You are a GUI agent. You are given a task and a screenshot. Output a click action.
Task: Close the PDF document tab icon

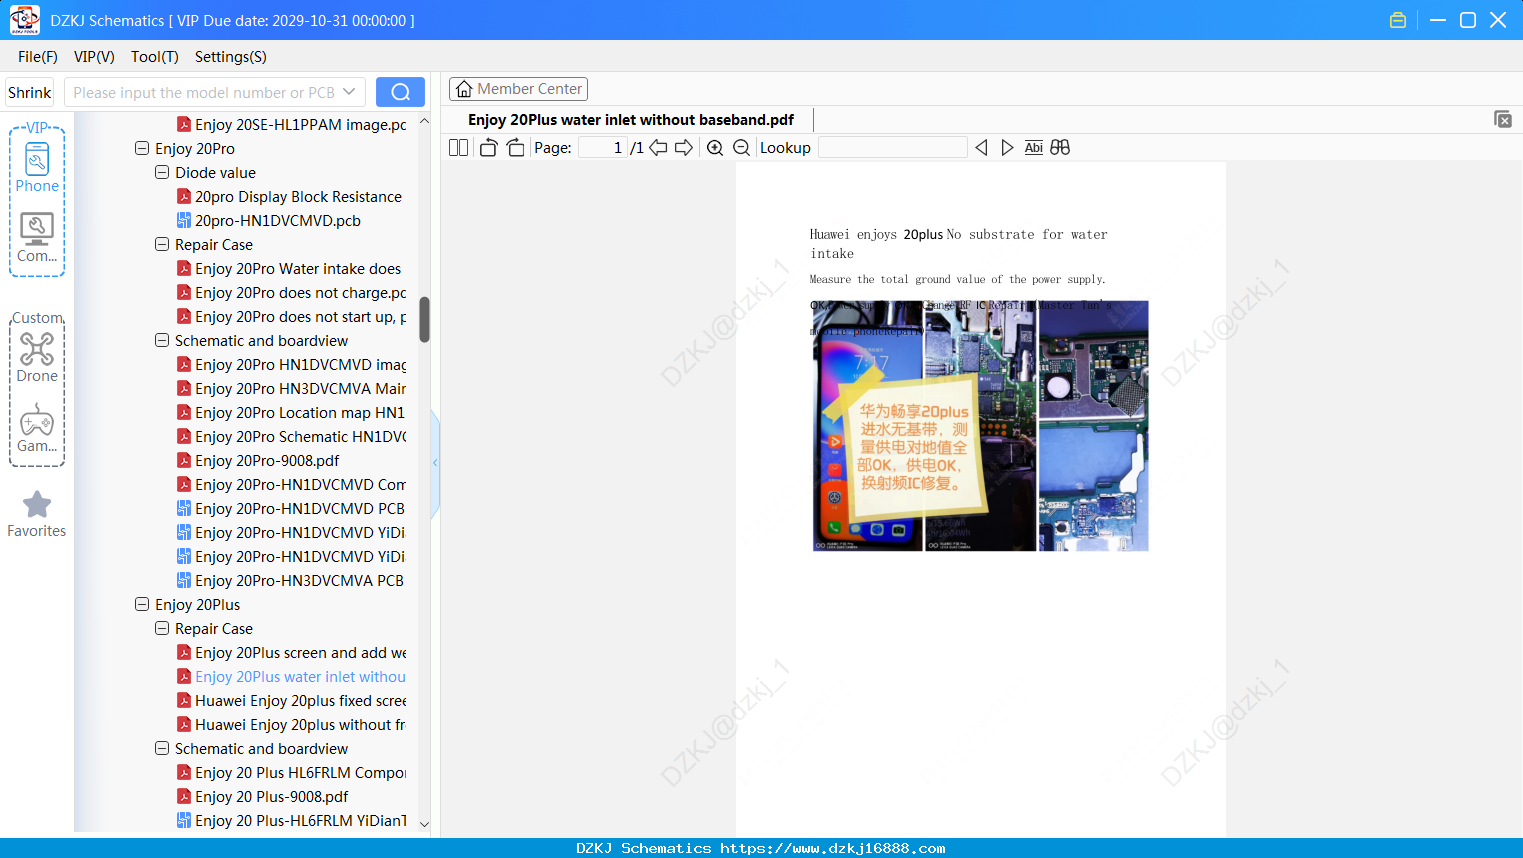point(1503,119)
